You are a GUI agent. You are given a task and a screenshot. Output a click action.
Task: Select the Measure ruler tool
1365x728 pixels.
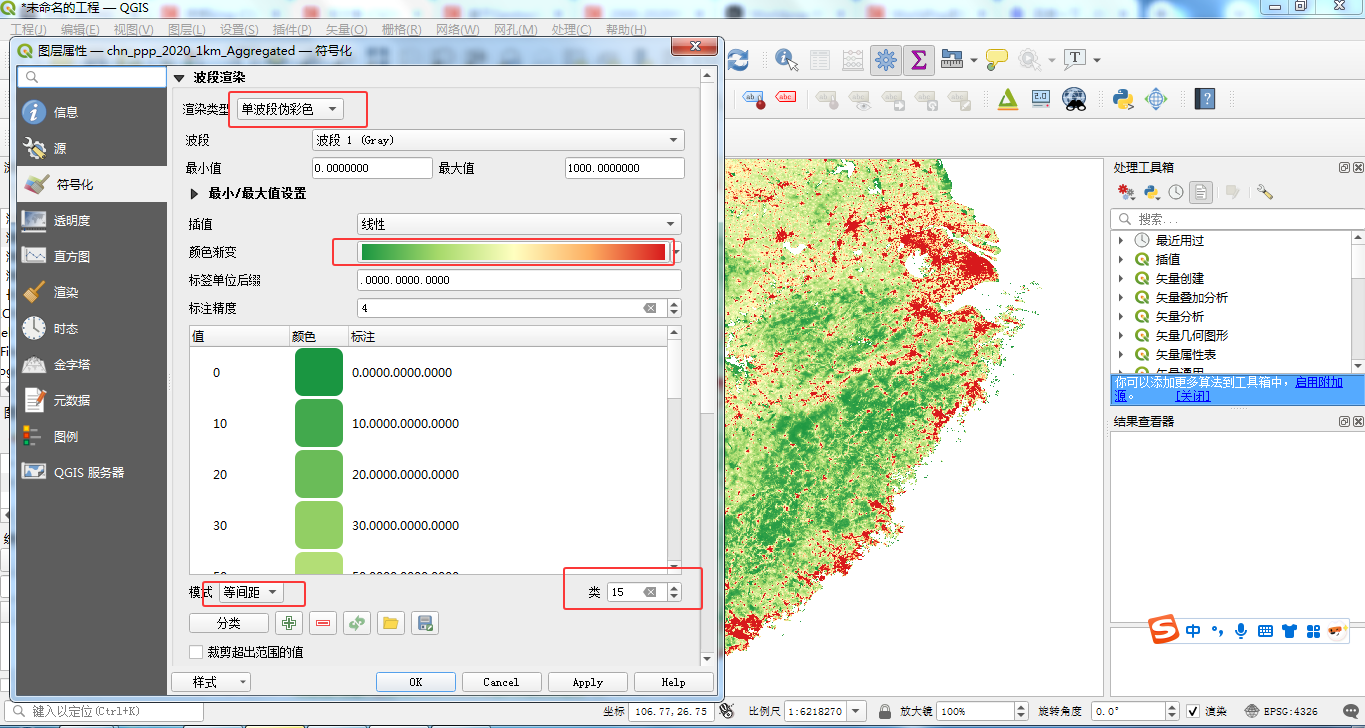pyautogui.click(x=951, y=60)
